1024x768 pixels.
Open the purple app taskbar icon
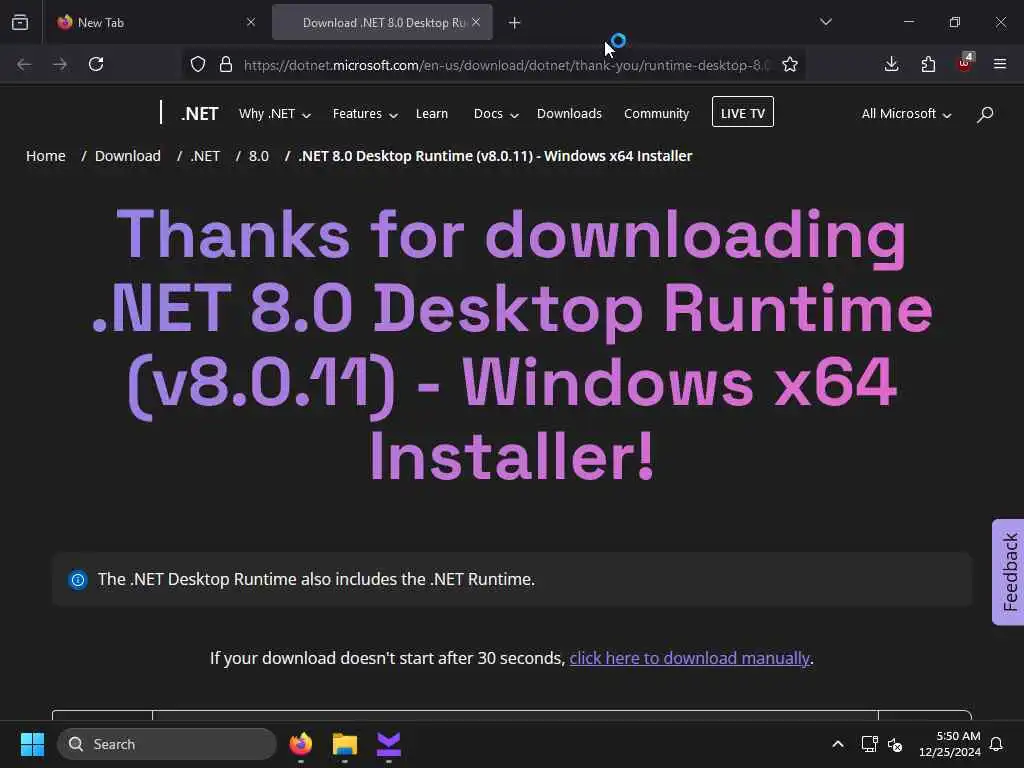coord(389,744)
